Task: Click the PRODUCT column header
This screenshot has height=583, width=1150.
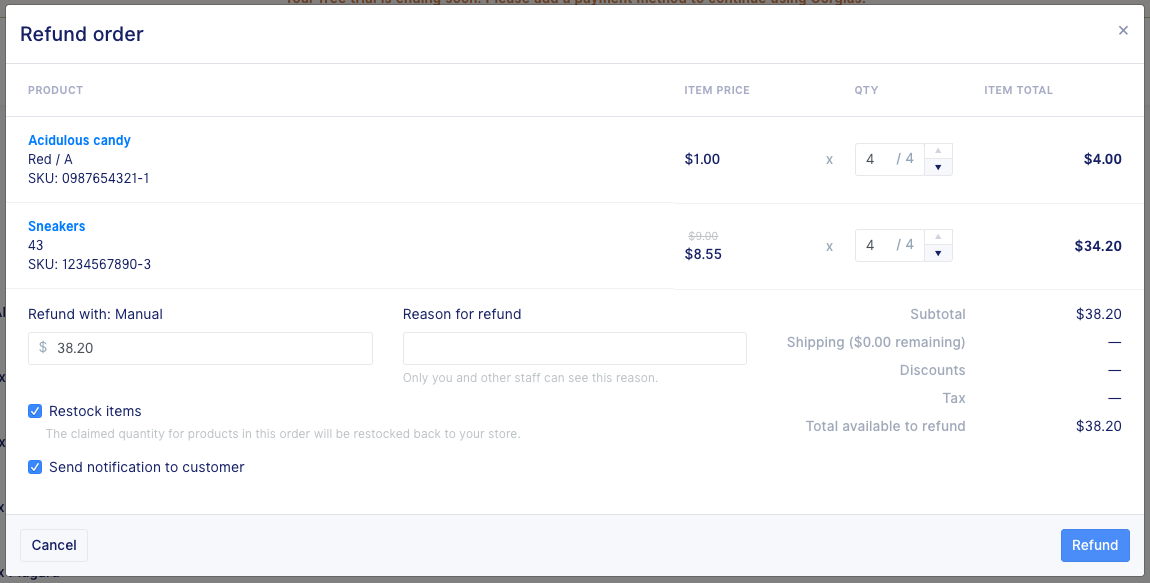Action: (x=56, y=90)
